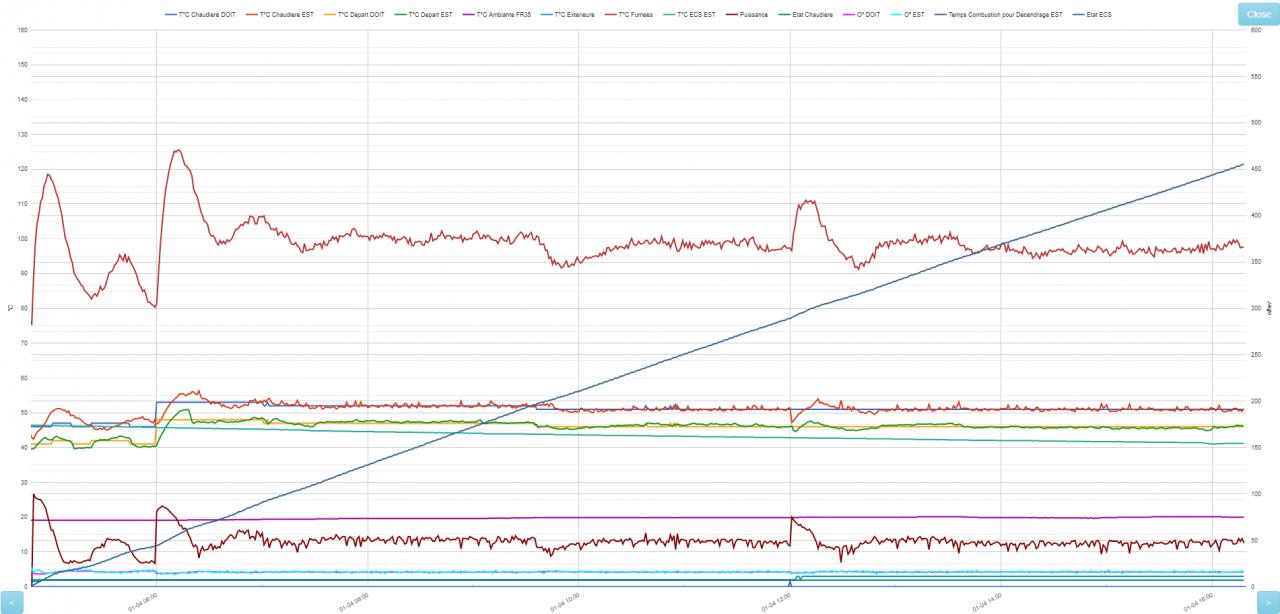Click the 110 label on left axis
Viewport: 1280px width, 614px height.
click(x=23, y=204)
